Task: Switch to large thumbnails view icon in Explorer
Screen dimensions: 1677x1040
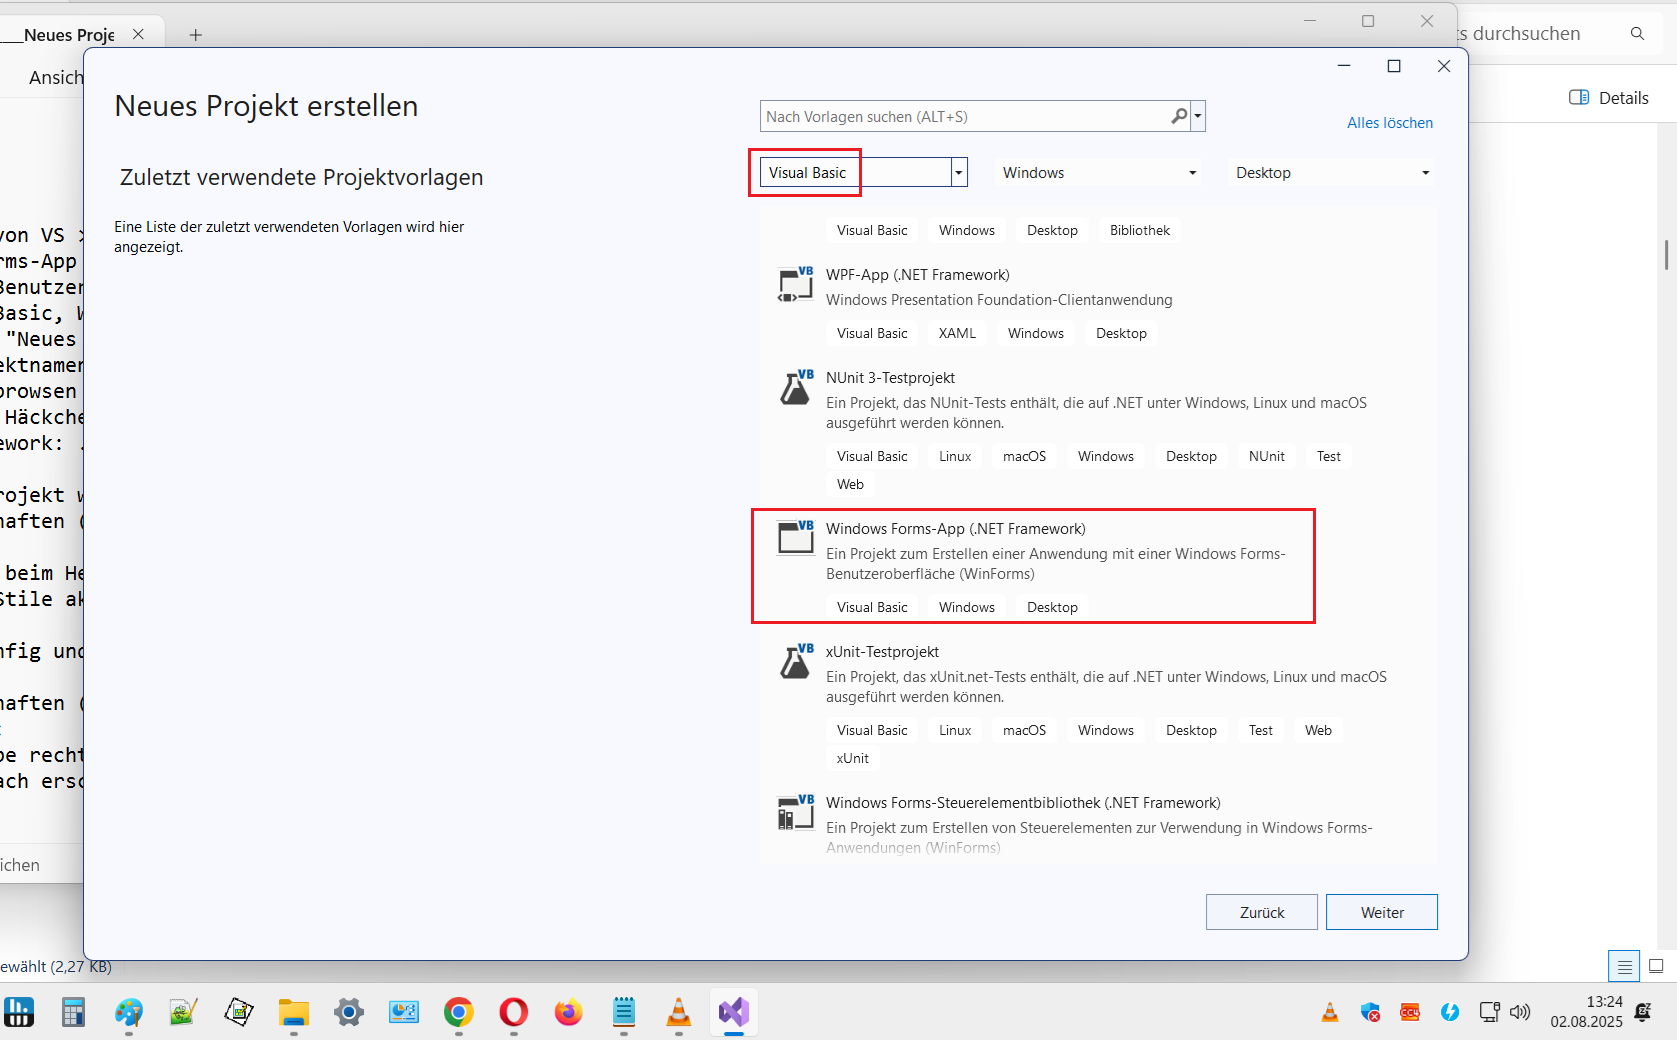Action: pos(1656,966)
